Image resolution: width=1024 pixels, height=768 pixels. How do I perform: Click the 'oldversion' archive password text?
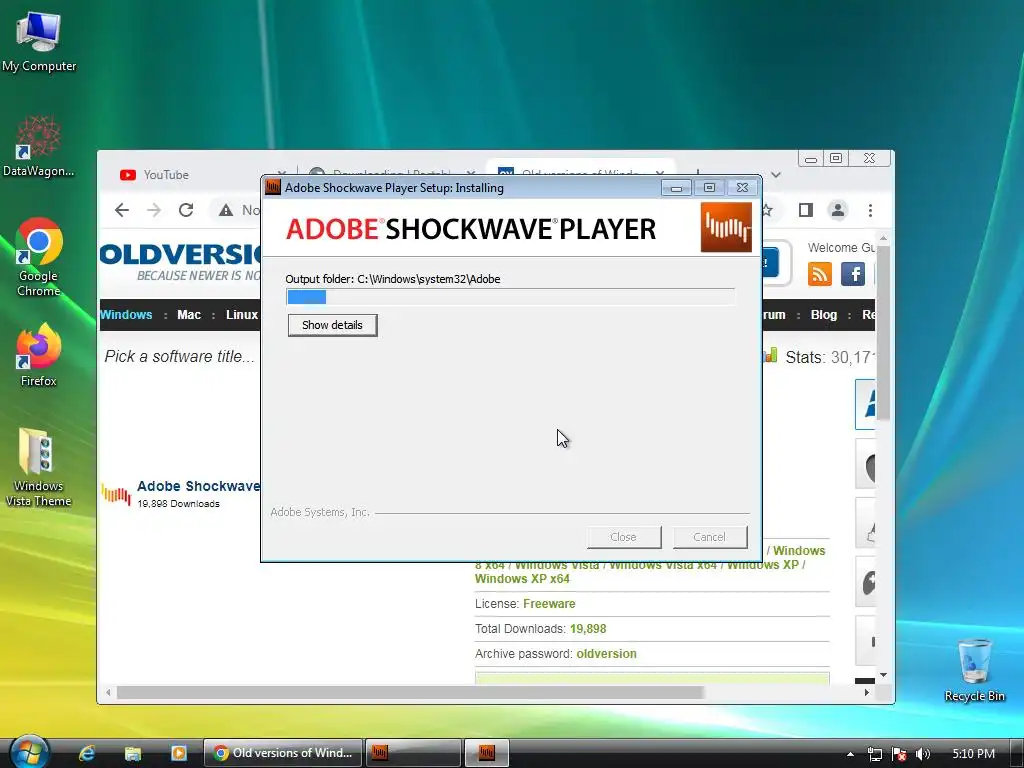click(x=606, y=654)
